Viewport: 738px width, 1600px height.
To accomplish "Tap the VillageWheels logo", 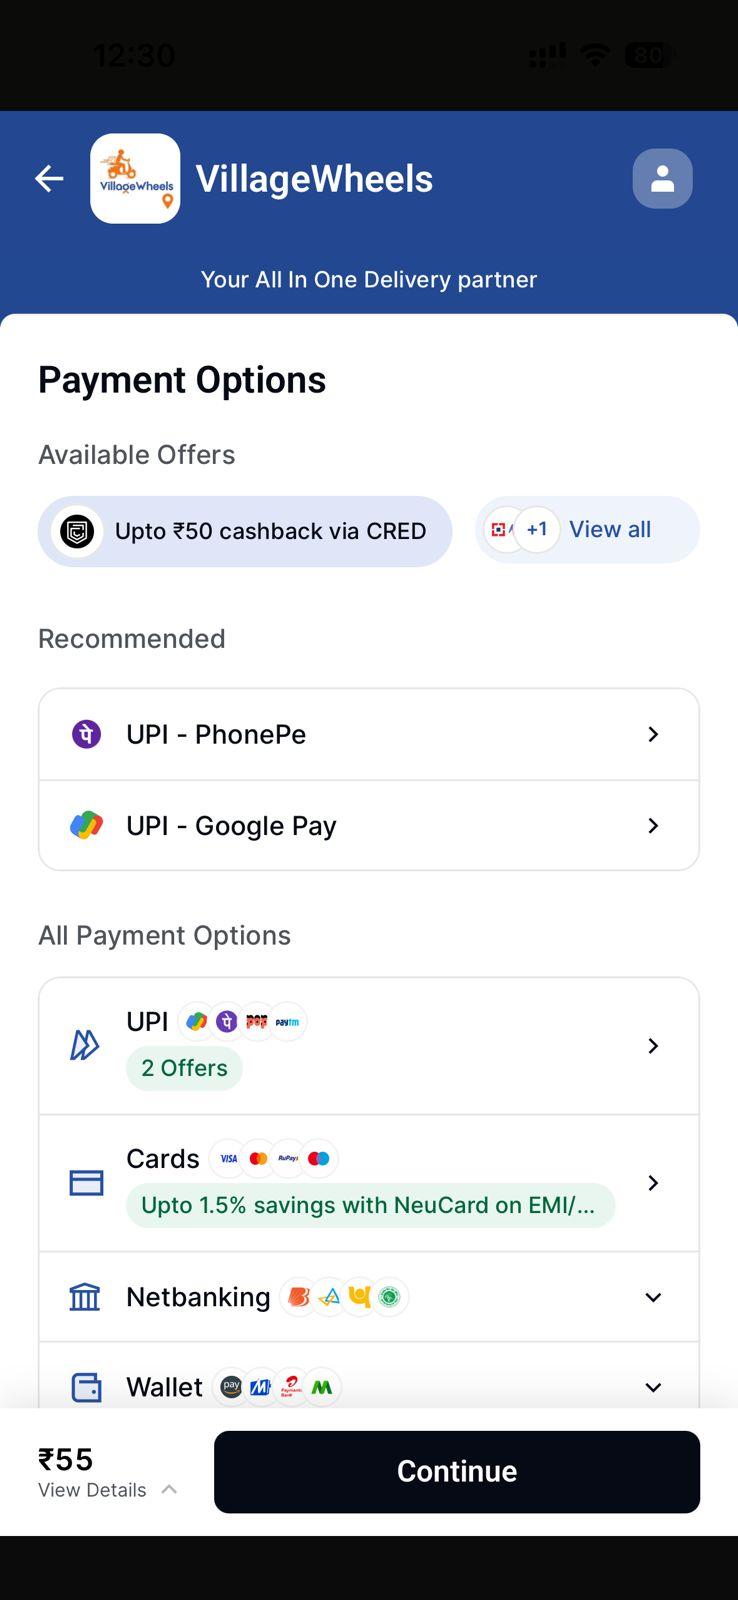I will coord(135,179).
